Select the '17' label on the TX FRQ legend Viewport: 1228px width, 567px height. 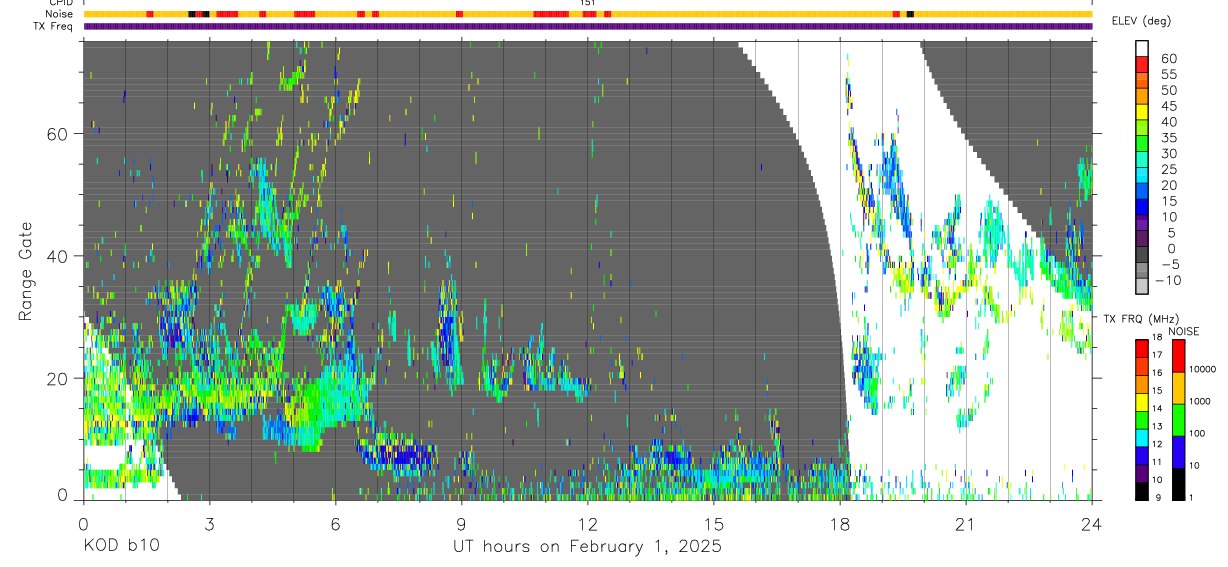(x=1157, y=355)
